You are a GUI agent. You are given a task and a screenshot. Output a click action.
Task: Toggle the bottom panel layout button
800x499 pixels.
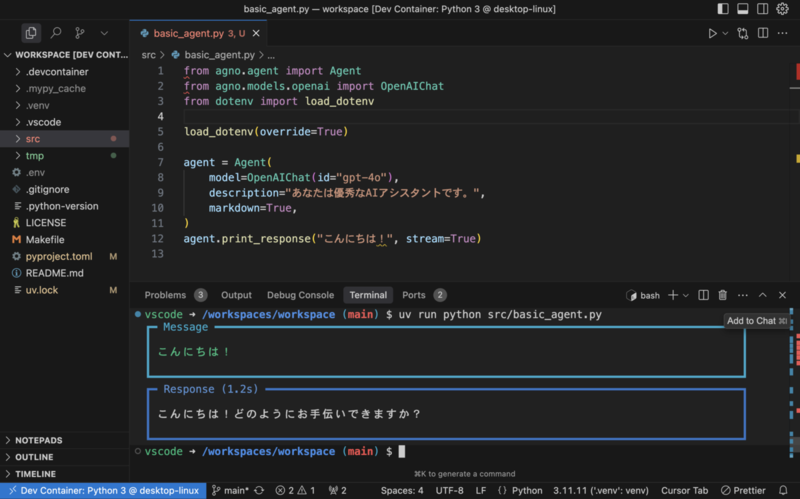click(x=743, y=9)
